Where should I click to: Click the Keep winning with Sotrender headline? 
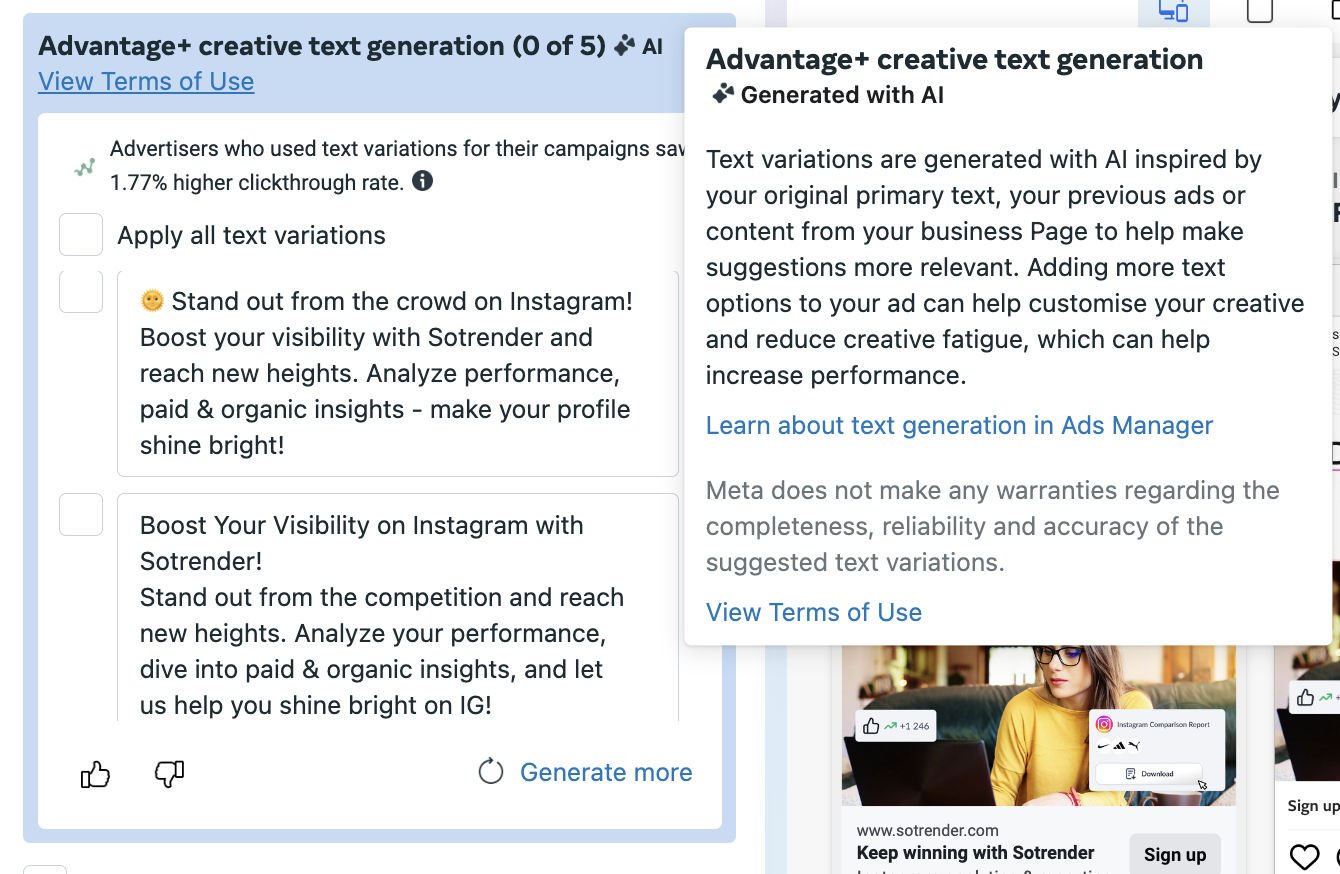coord(975,853)
